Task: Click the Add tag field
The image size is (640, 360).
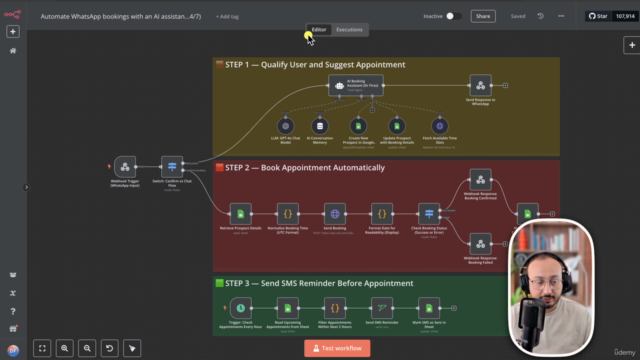Action: (227, 17)
